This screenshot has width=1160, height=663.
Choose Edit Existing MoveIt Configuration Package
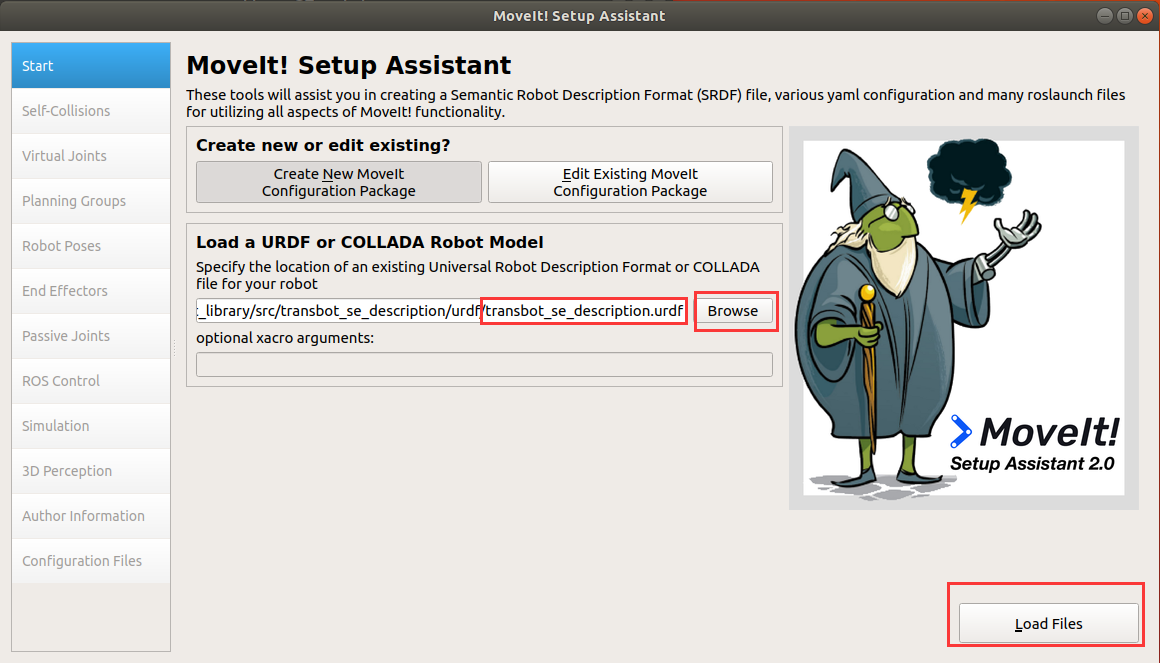(630, 182)
